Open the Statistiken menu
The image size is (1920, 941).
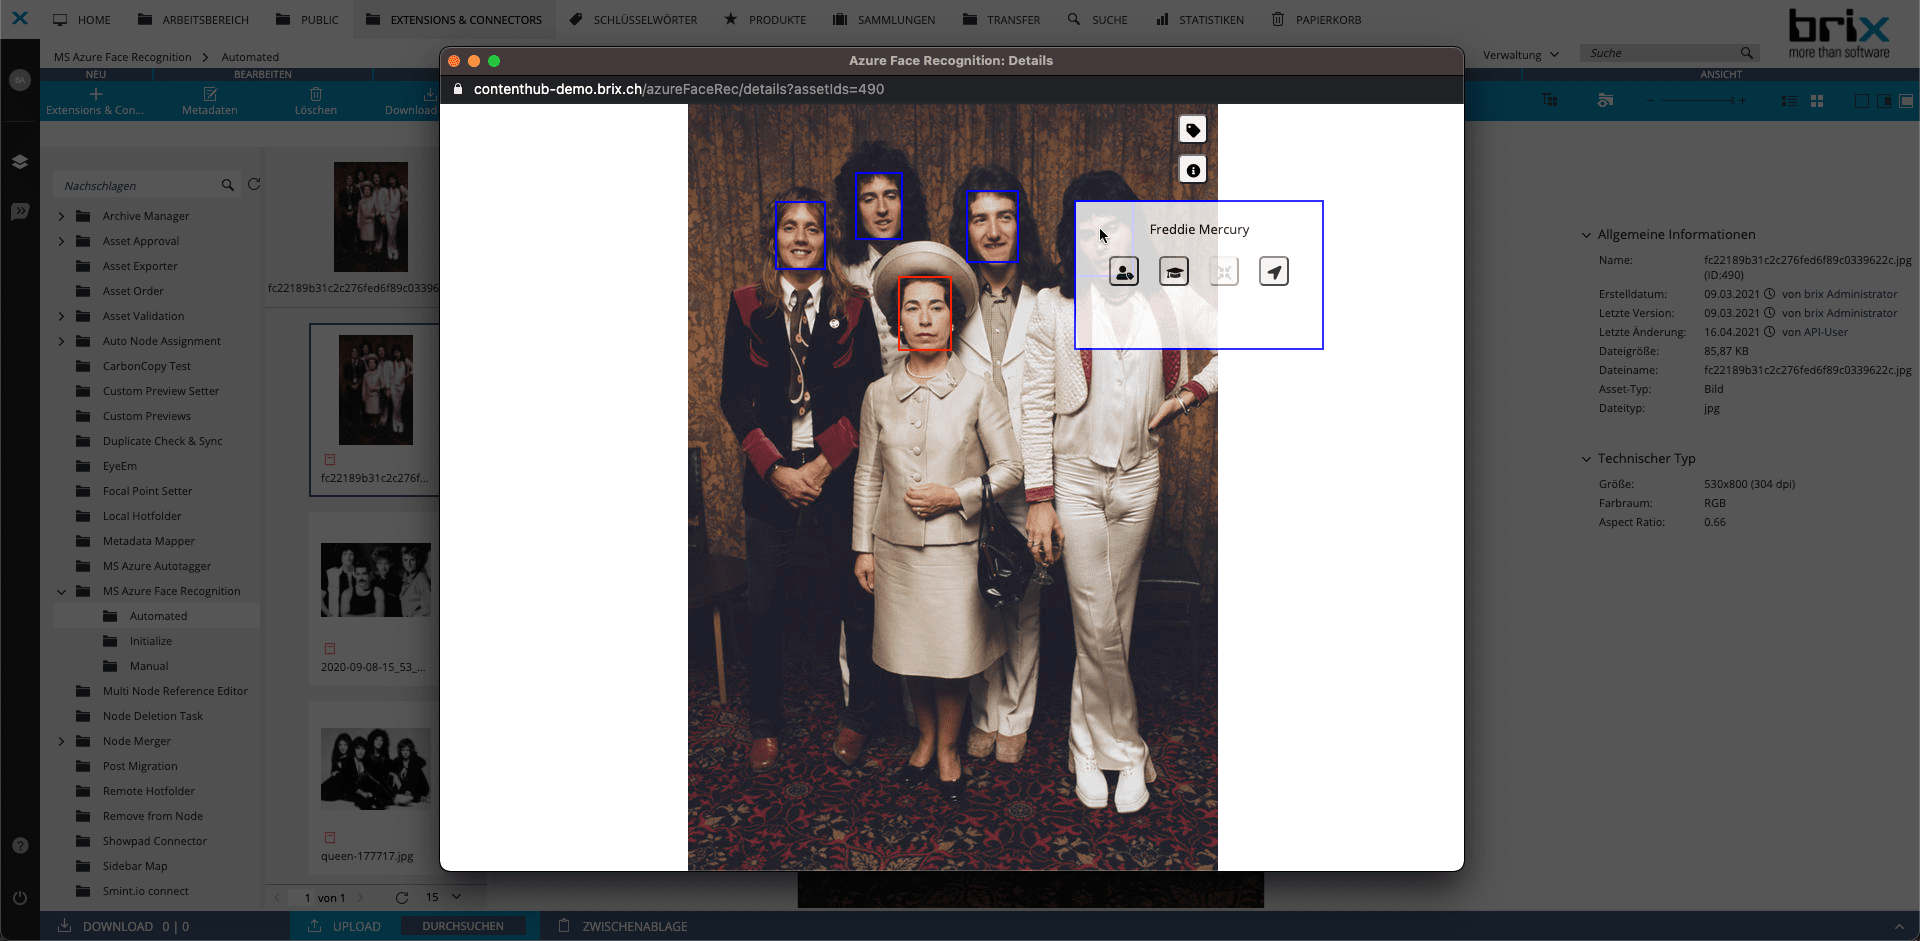(x=1200, y=20)
